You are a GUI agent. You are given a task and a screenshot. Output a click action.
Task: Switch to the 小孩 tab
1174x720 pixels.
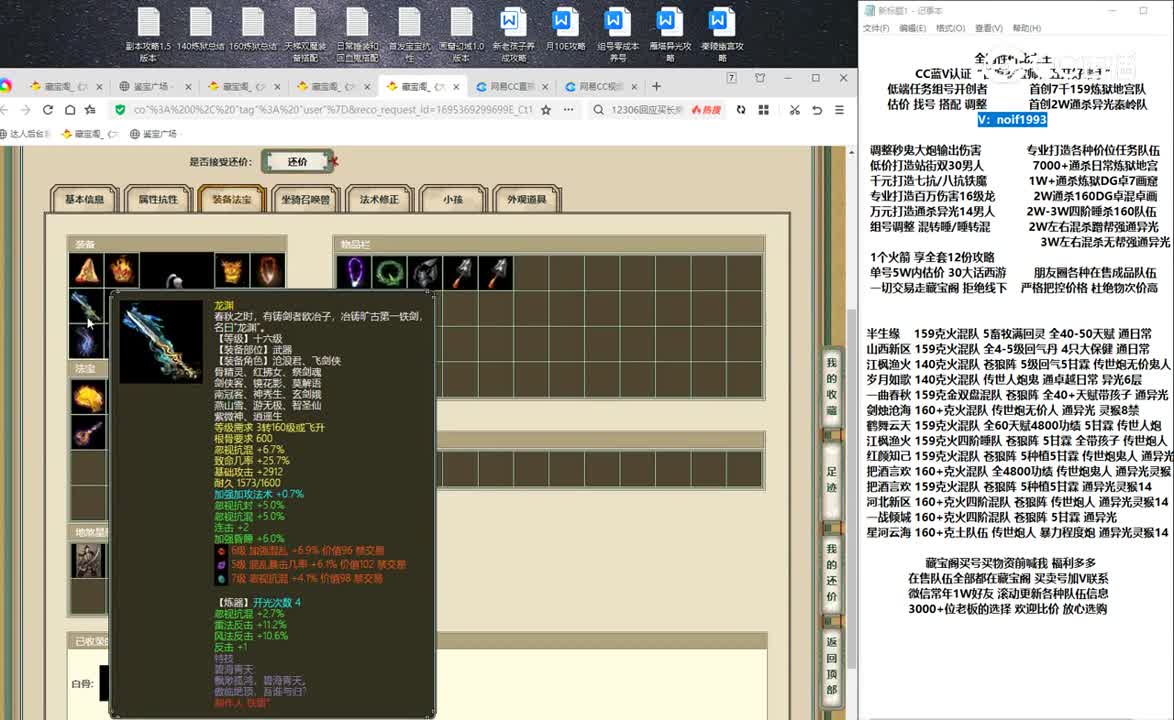[452, 200]
